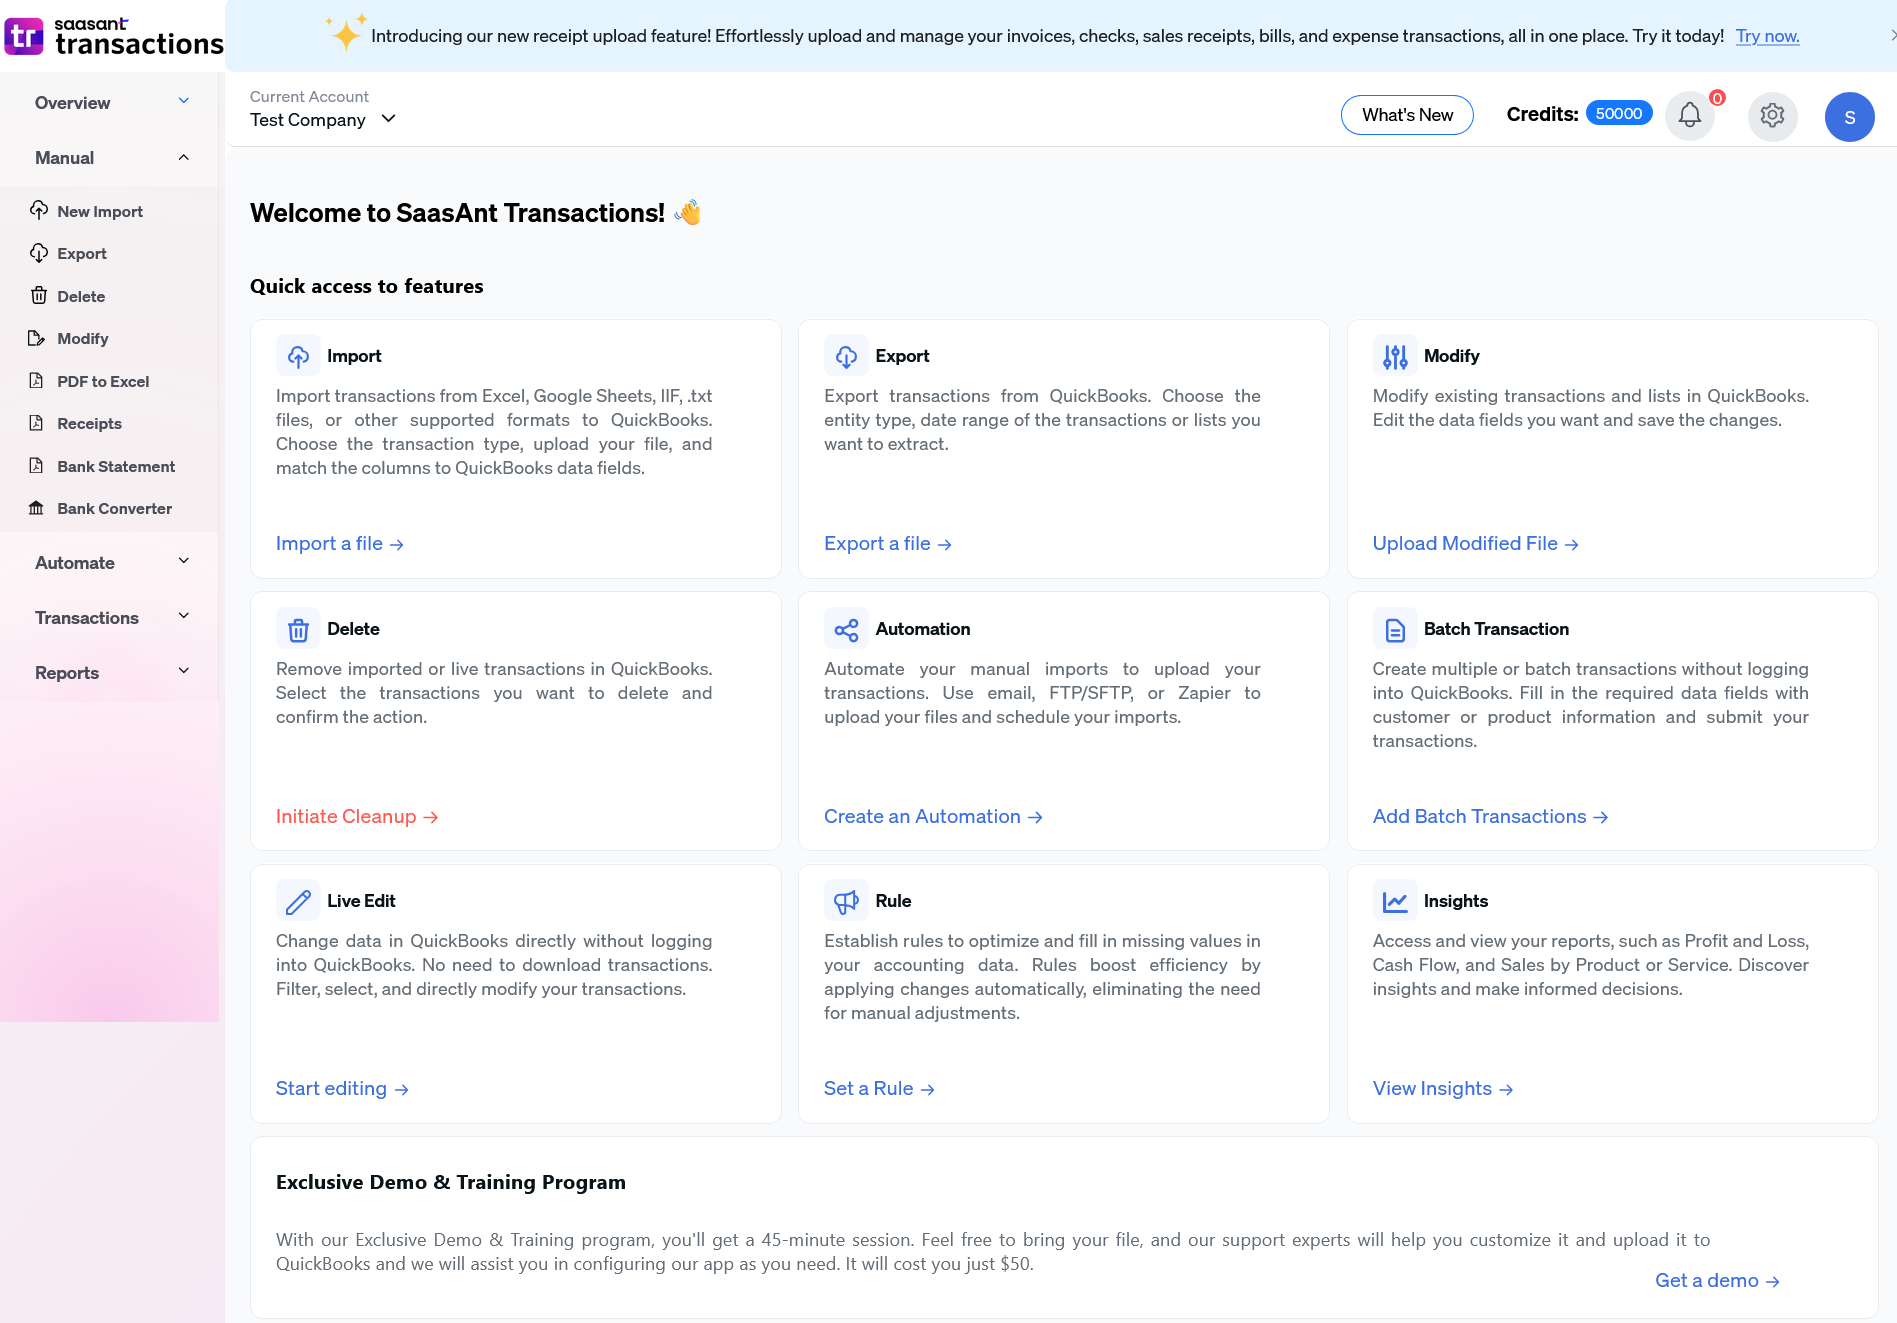1897x1323 pixels.
Task: Click the Insights chart icon
Action: (1395, 901)
